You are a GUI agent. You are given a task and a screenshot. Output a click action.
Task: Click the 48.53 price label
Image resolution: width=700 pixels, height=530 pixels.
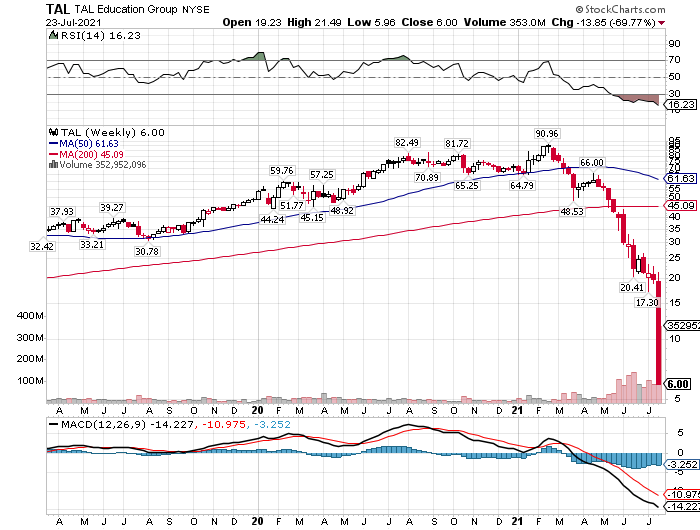click(572, 211)
